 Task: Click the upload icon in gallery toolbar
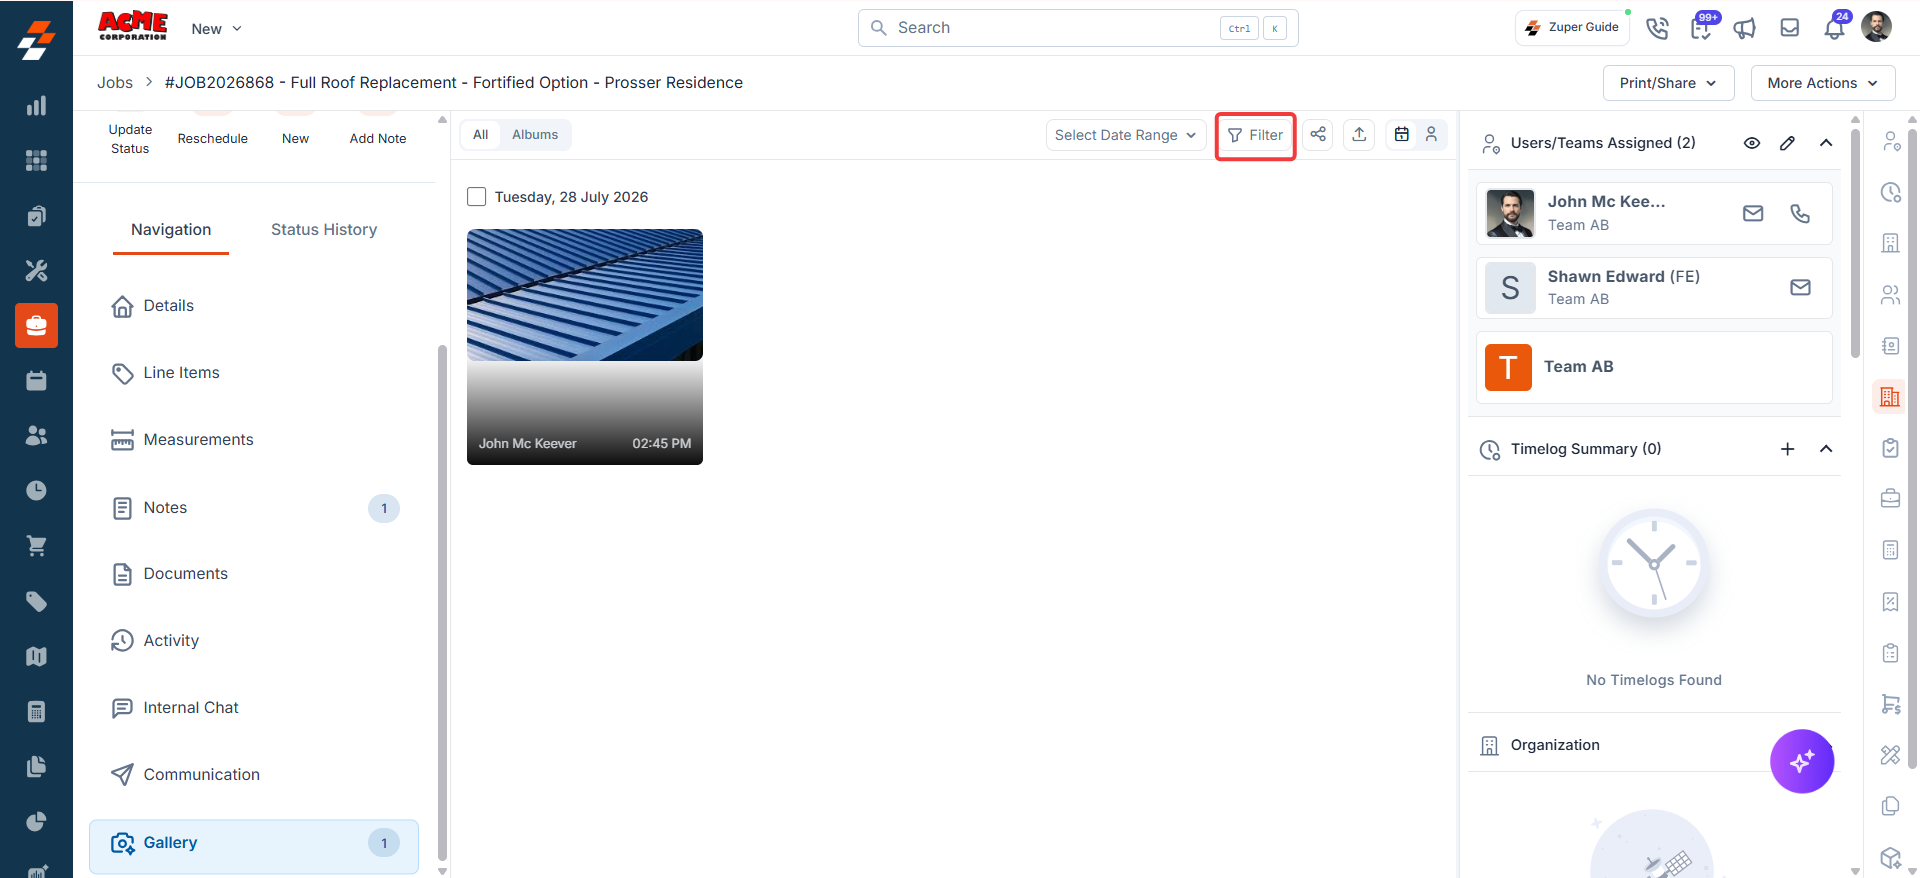tap(1359, 135)
